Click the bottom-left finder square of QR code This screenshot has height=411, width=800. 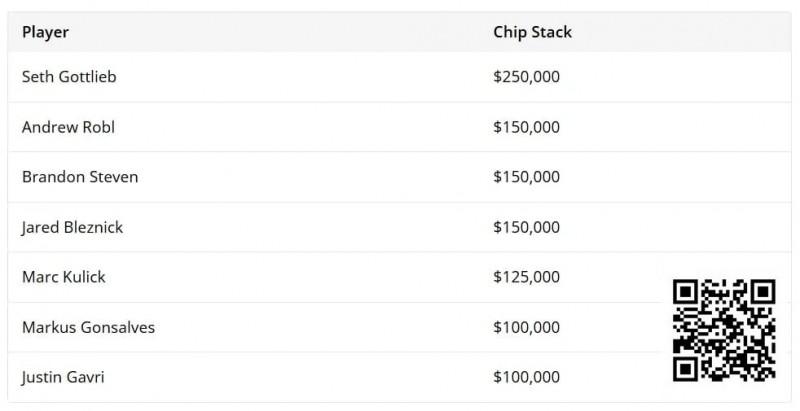click(686, 368)
